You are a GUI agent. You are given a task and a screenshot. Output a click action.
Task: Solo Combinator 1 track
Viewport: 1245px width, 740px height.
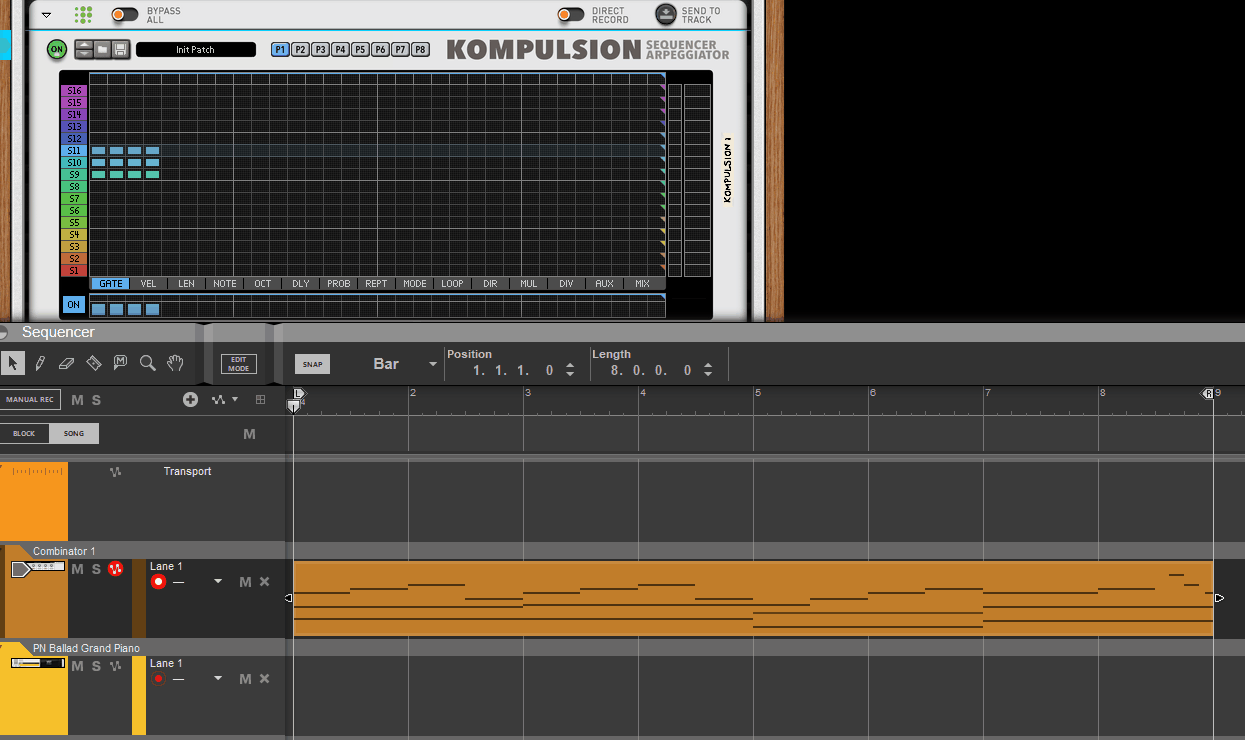pos(96,569)
